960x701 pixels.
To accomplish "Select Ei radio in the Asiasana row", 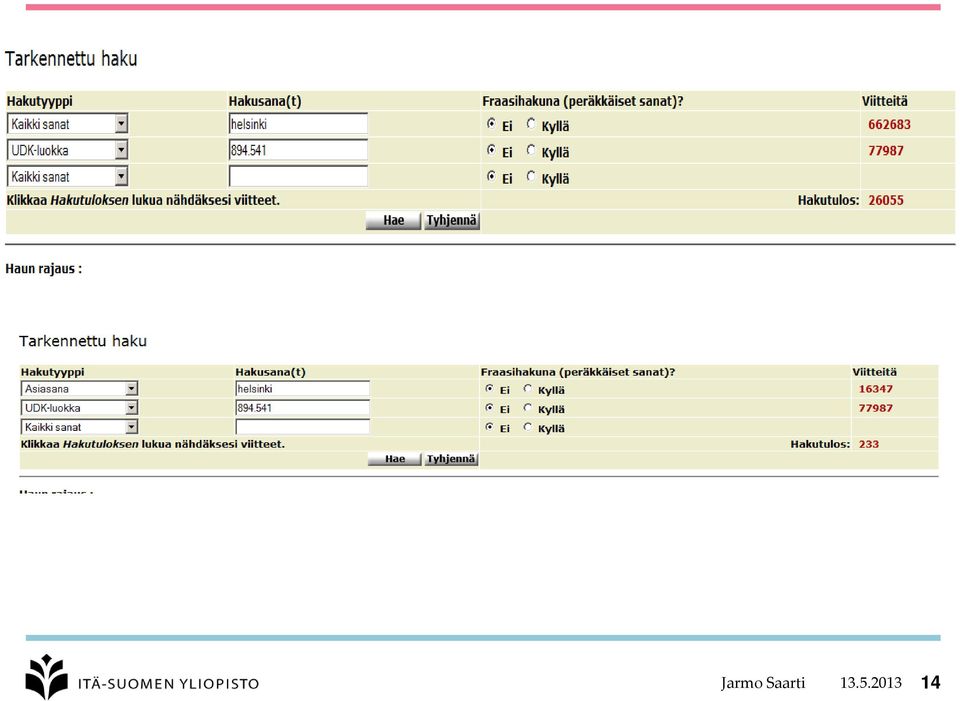I will click(489, 388).
